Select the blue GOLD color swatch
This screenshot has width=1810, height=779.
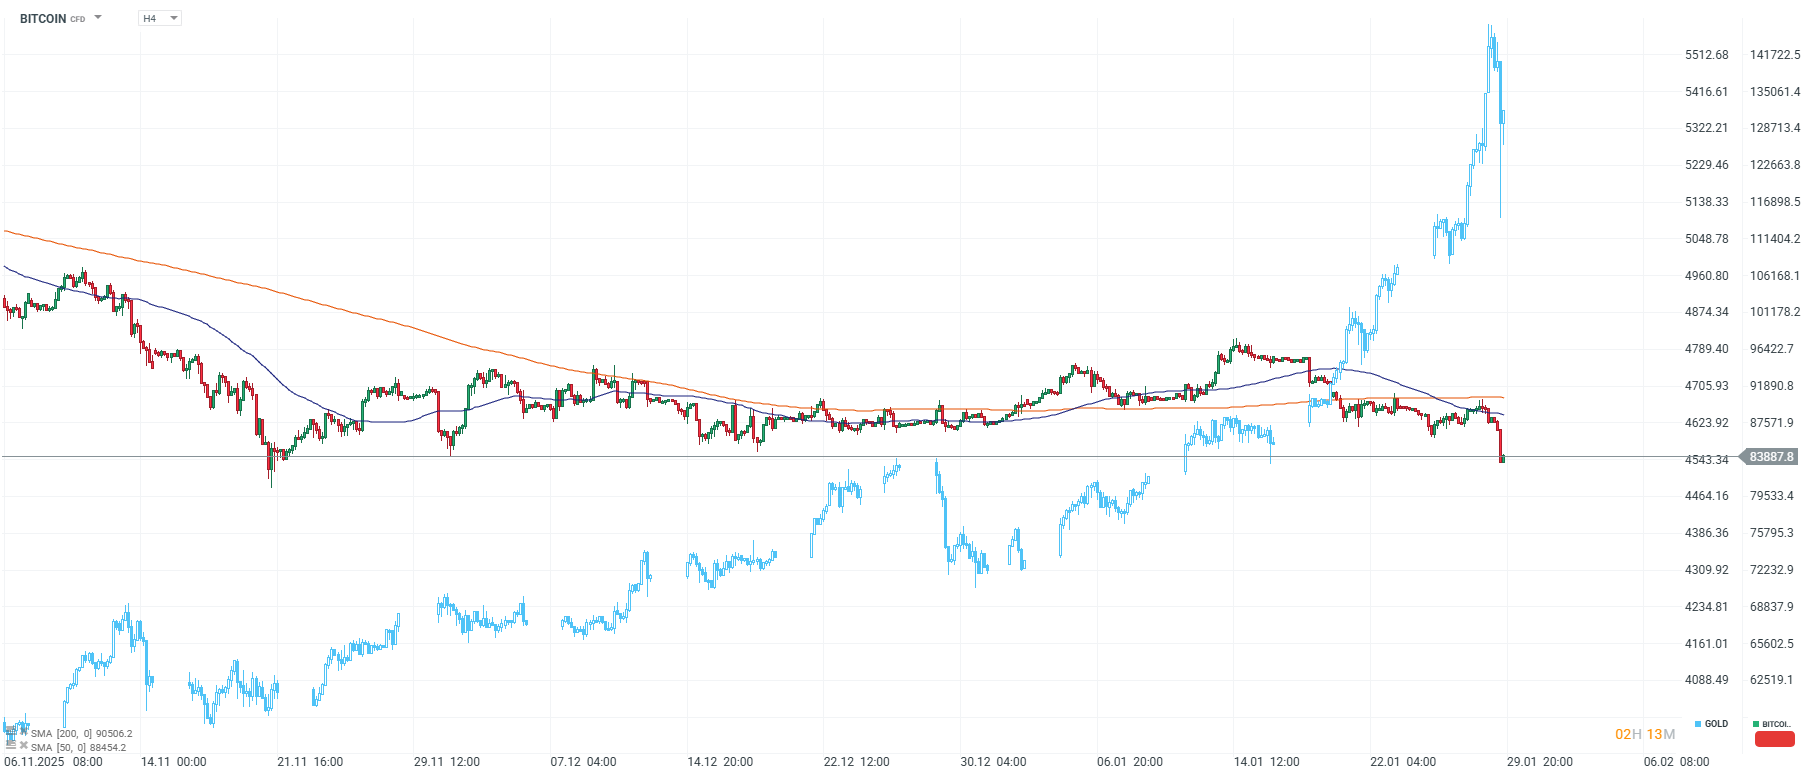tap(1698, 724)
